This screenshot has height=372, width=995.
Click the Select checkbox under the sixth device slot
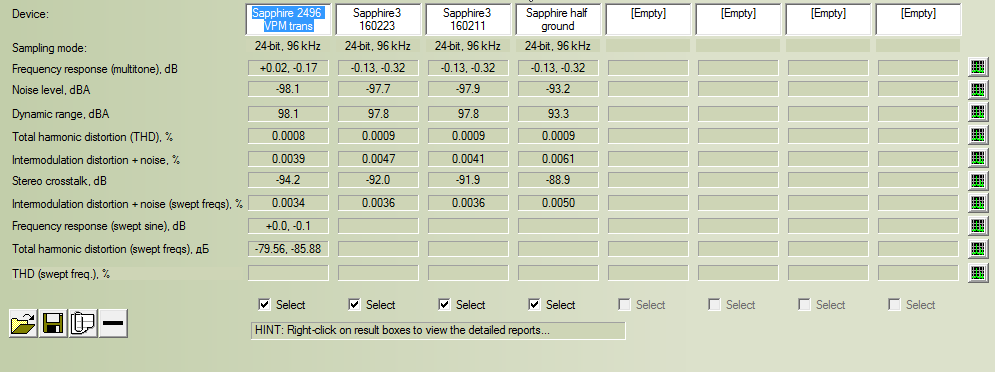click(x=715, y=305)
